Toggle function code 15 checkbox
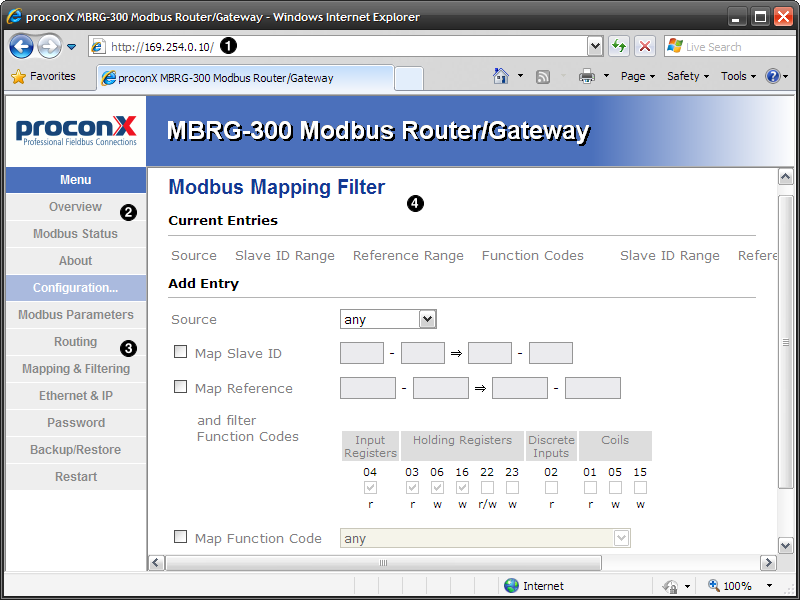 pos(640,488)
